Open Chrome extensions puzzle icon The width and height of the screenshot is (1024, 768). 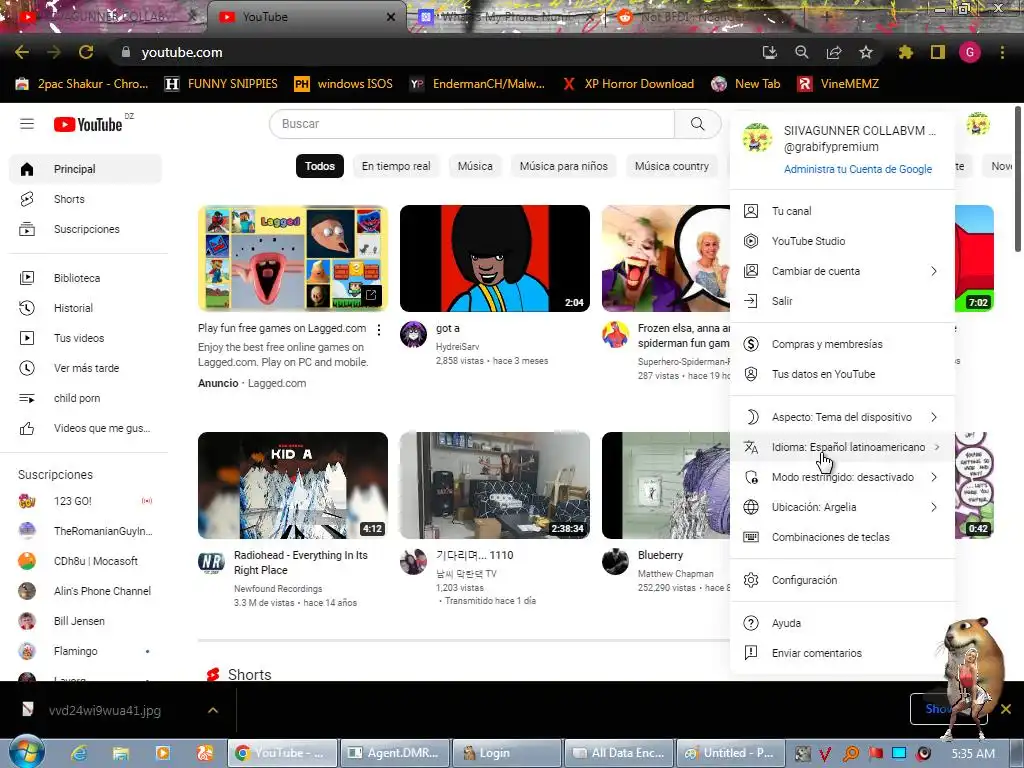point(905,52)
